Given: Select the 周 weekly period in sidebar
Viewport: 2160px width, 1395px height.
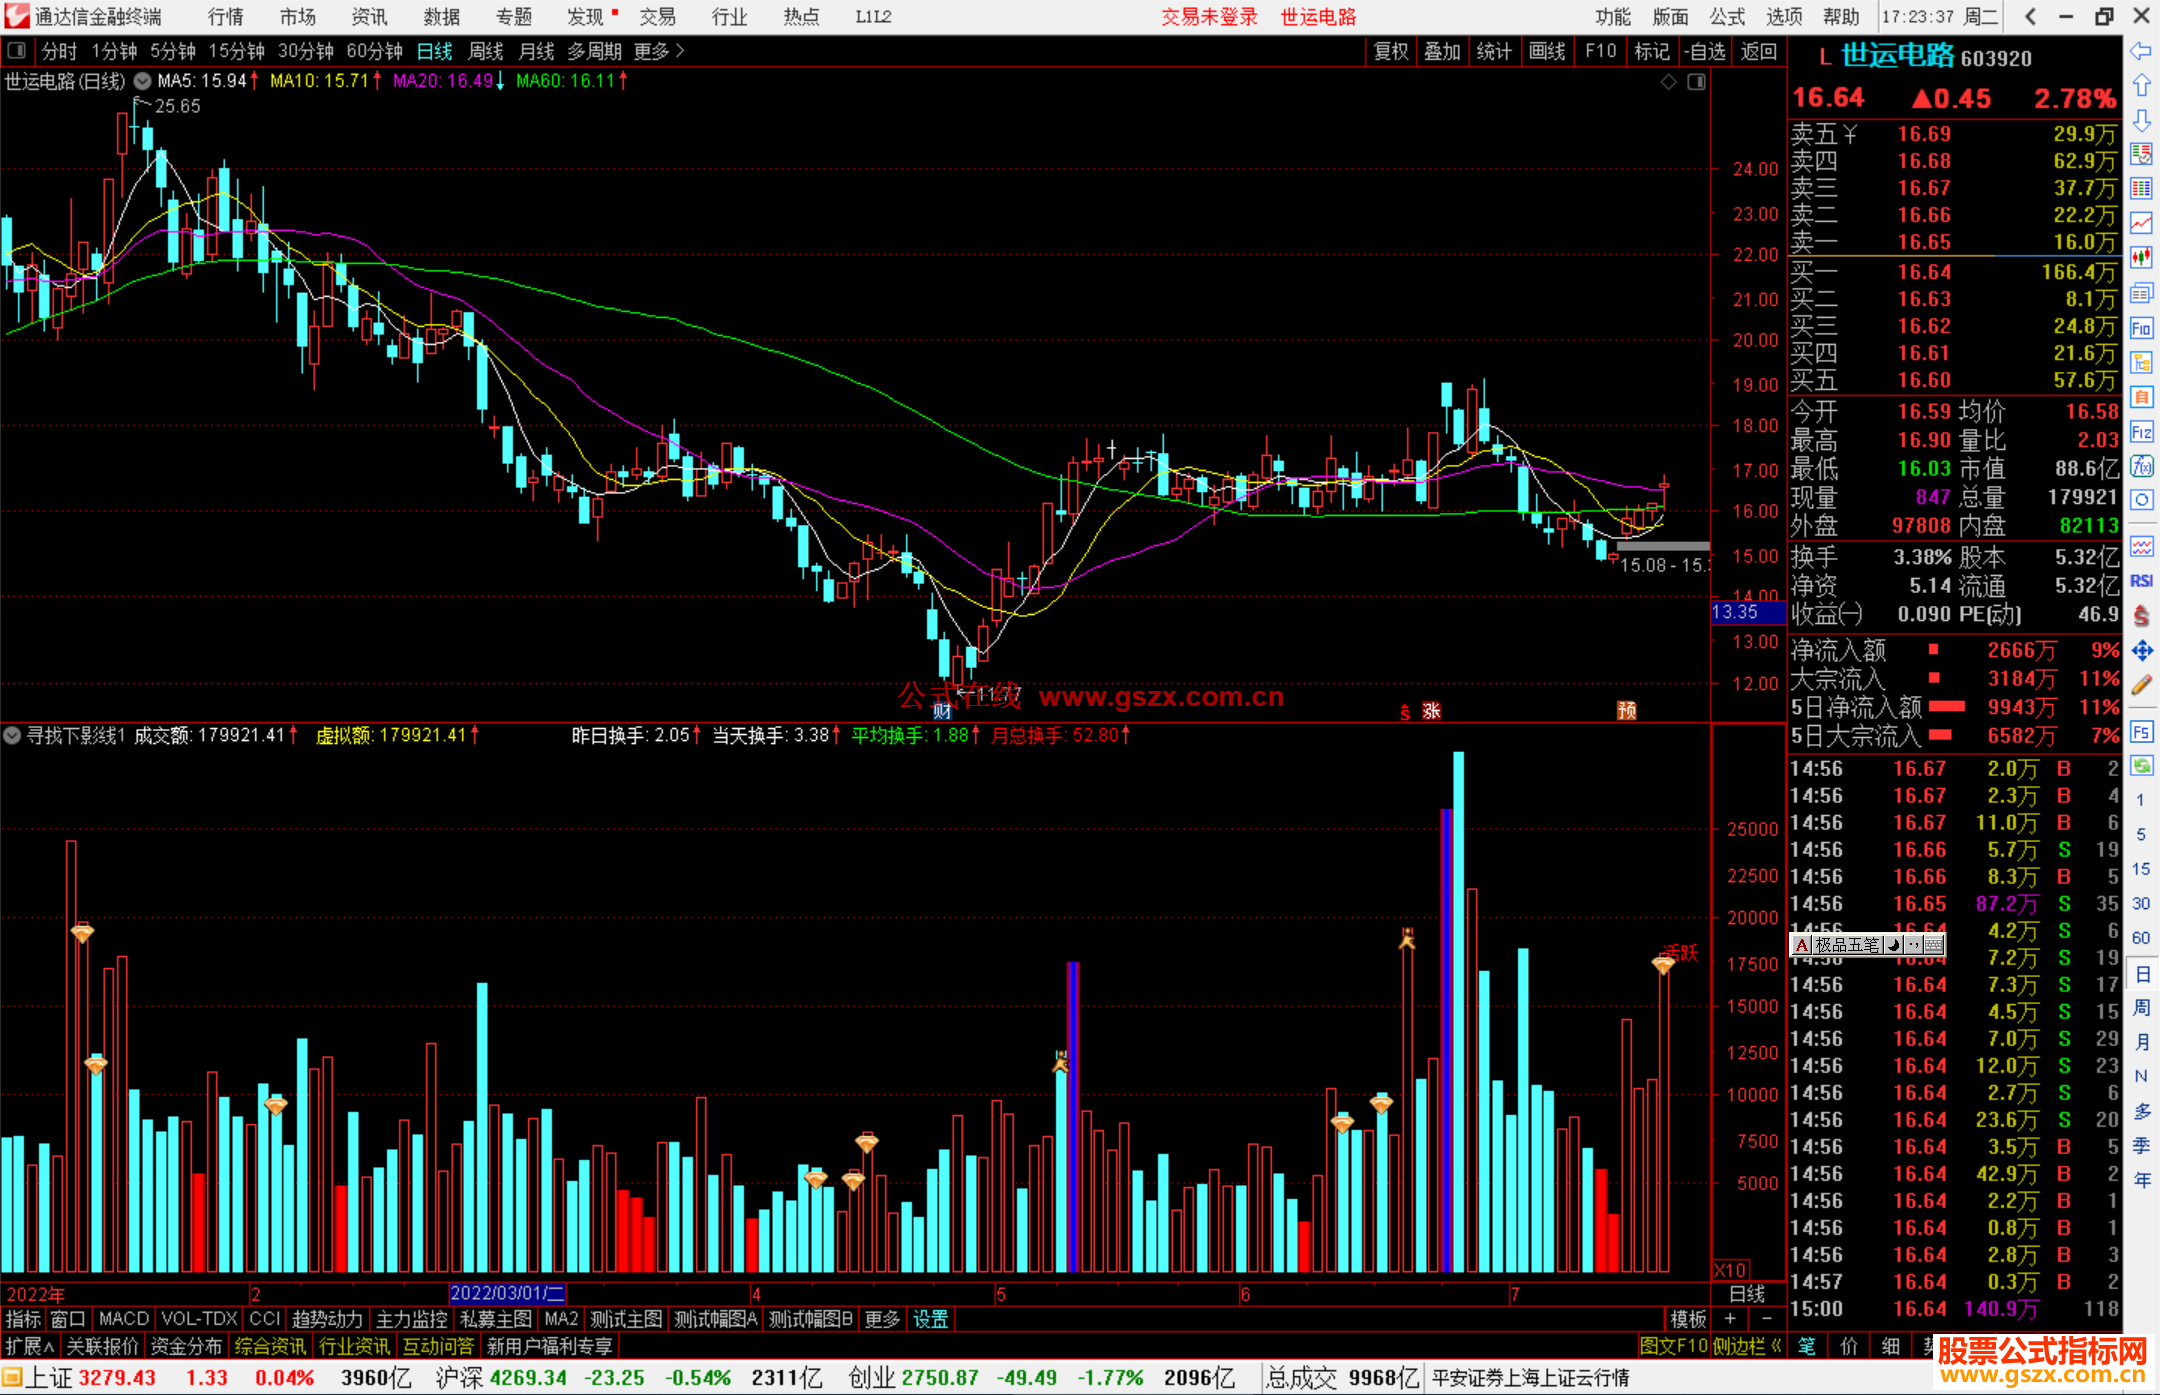Looking at the screenshot, I should point(2141,1007).
